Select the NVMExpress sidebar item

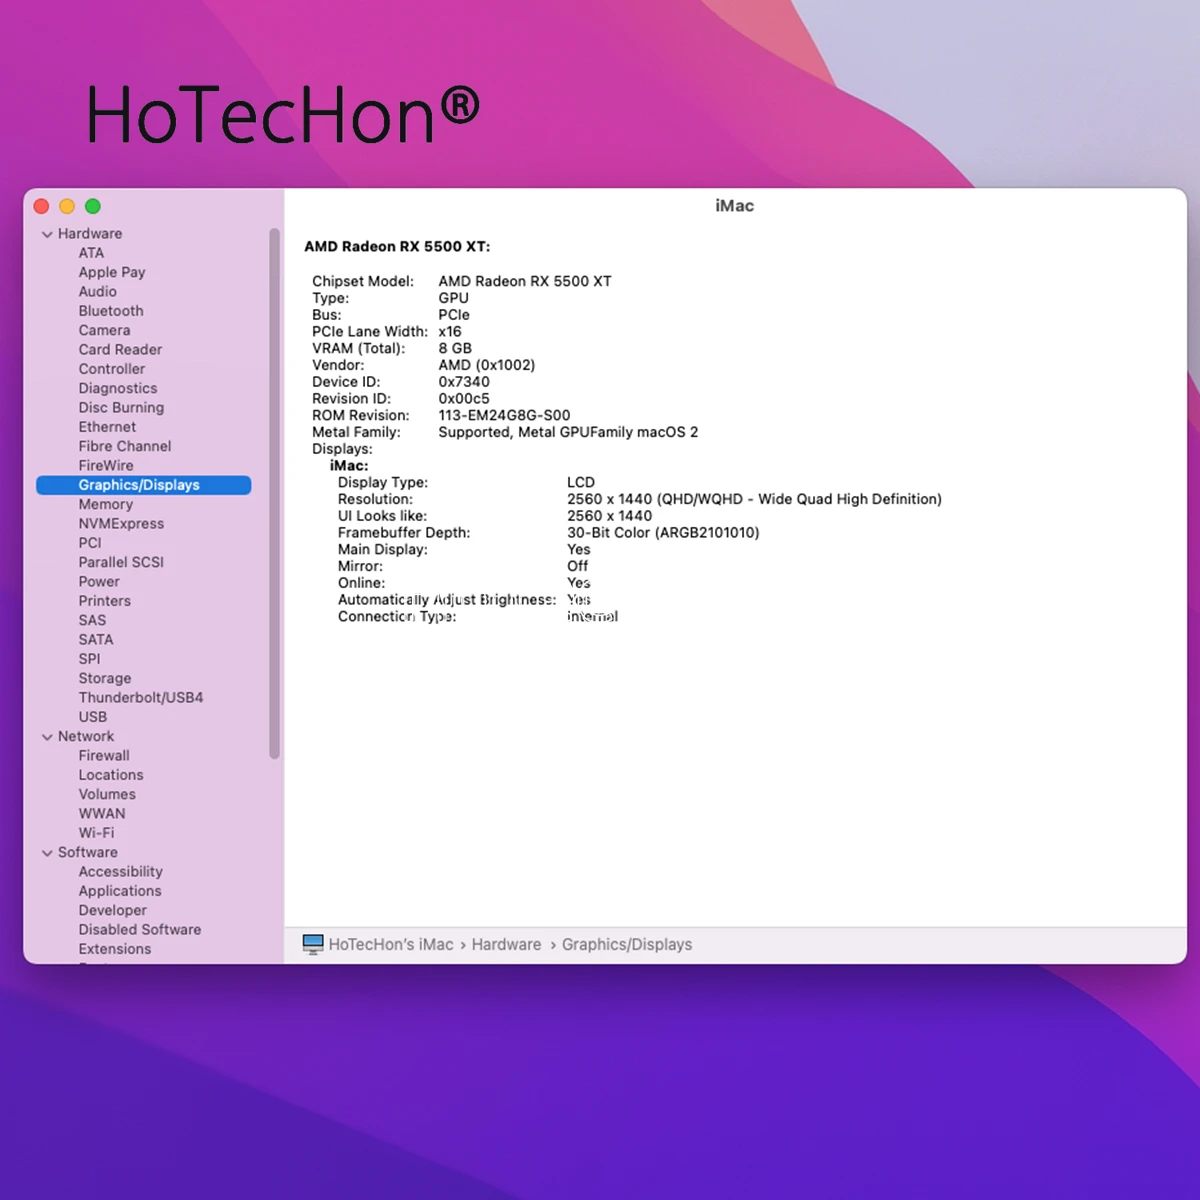click(x=121, y=524)
